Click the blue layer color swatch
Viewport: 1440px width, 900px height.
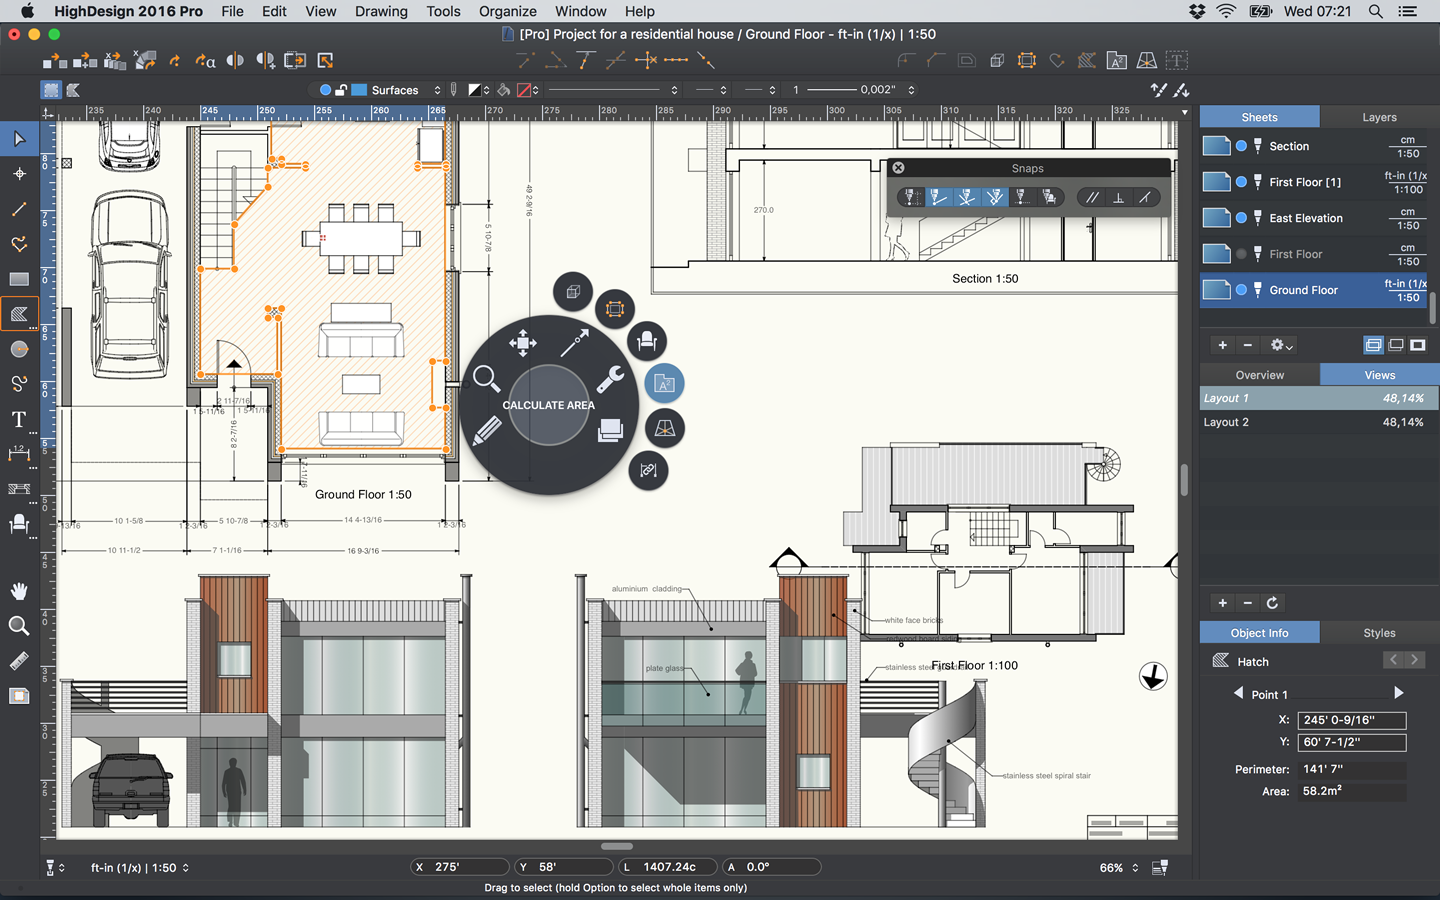pyautogui.click(x=359, y=90)
